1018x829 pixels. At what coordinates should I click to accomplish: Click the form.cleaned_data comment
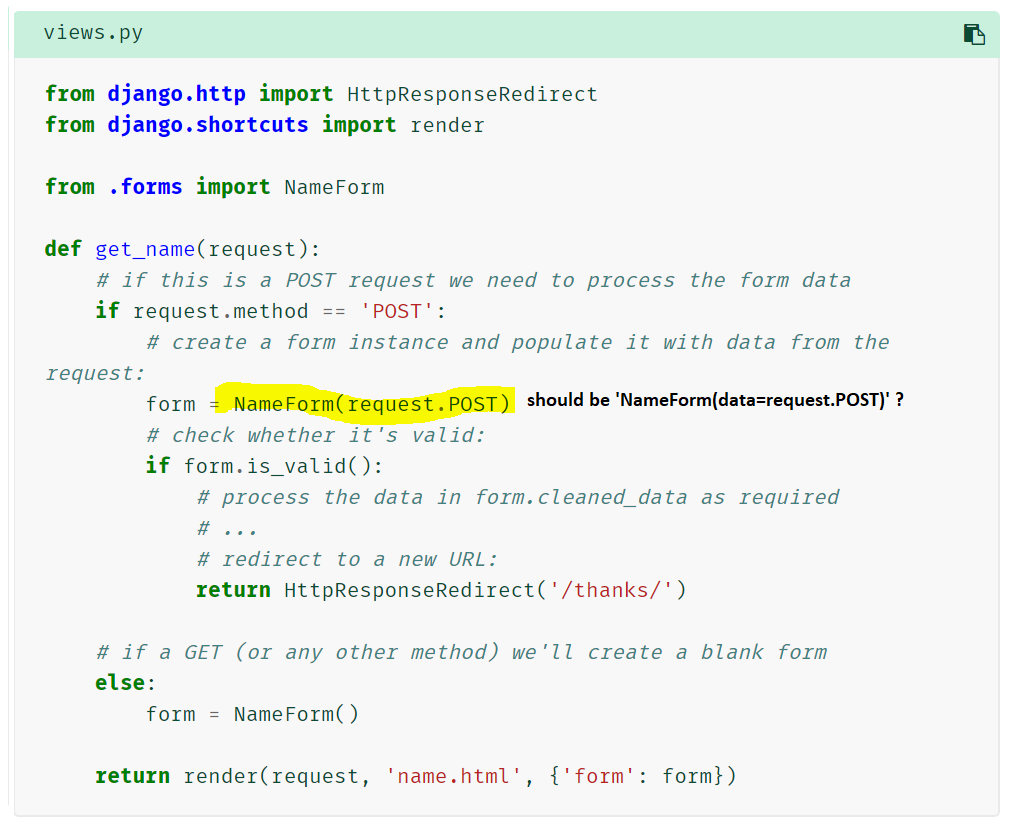point(518,496)
